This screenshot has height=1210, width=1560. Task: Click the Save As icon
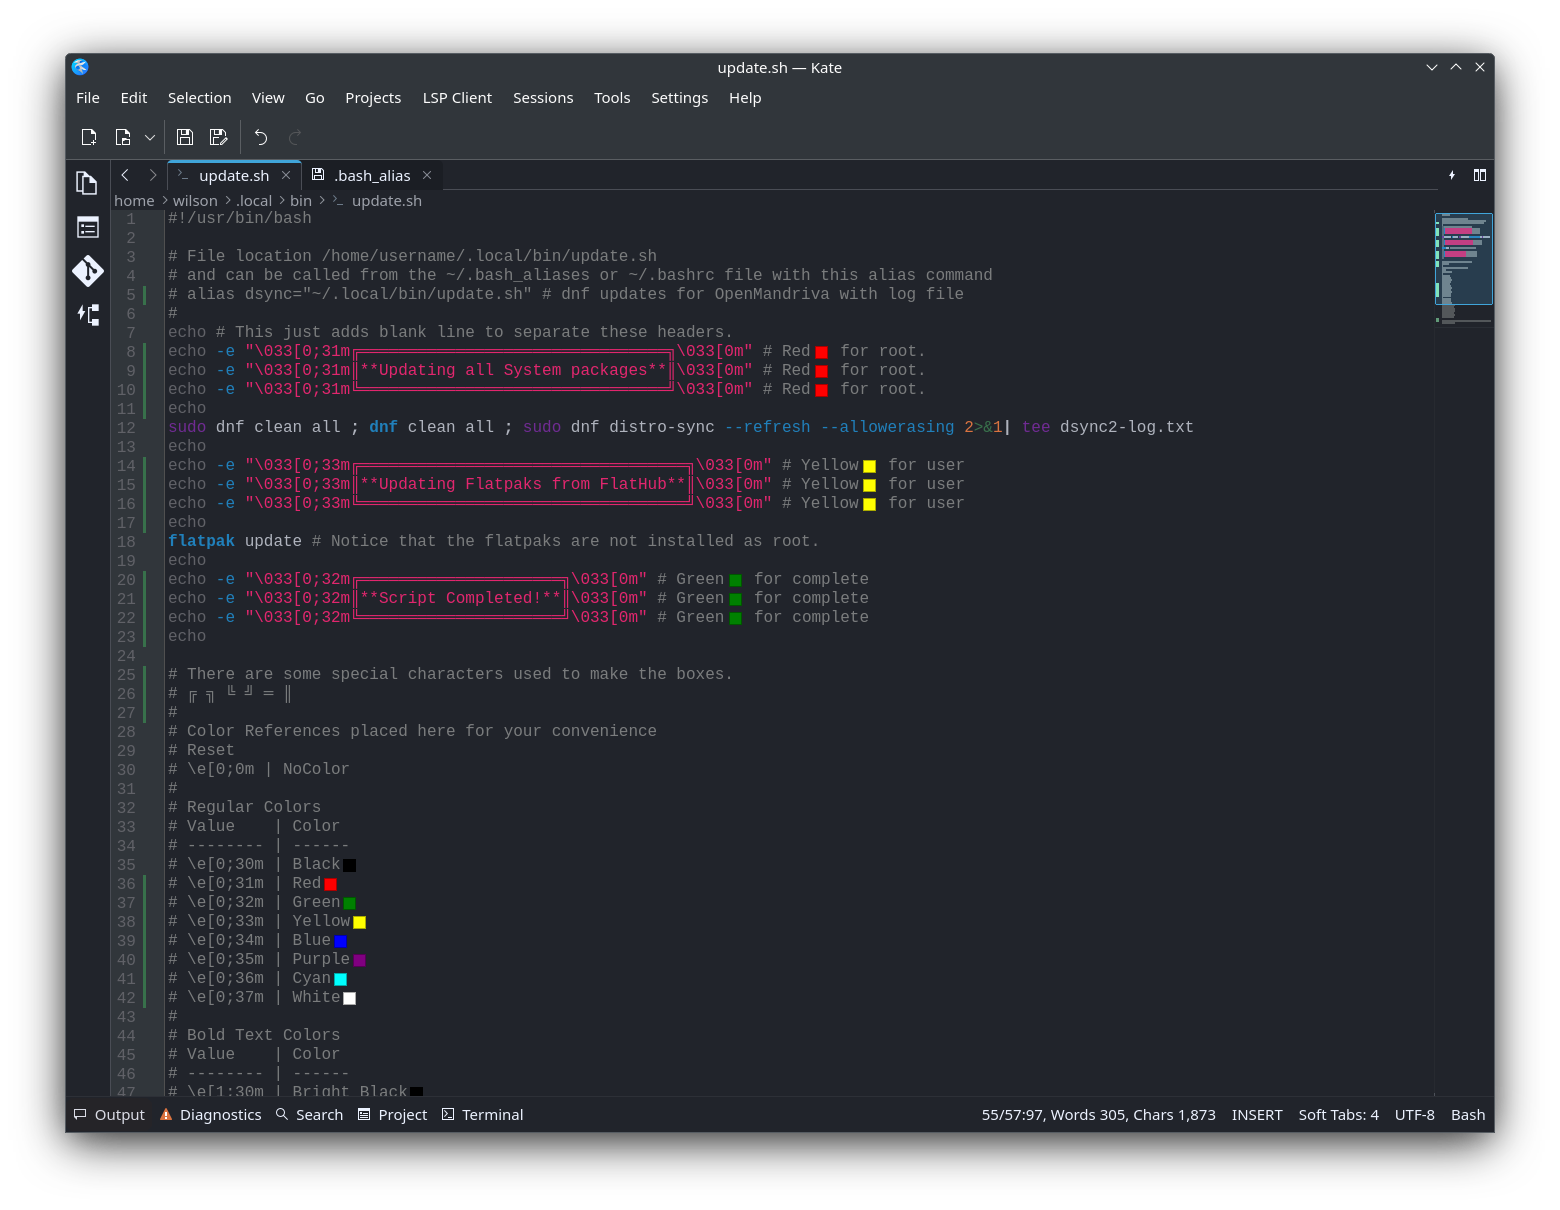coord(219,137)
